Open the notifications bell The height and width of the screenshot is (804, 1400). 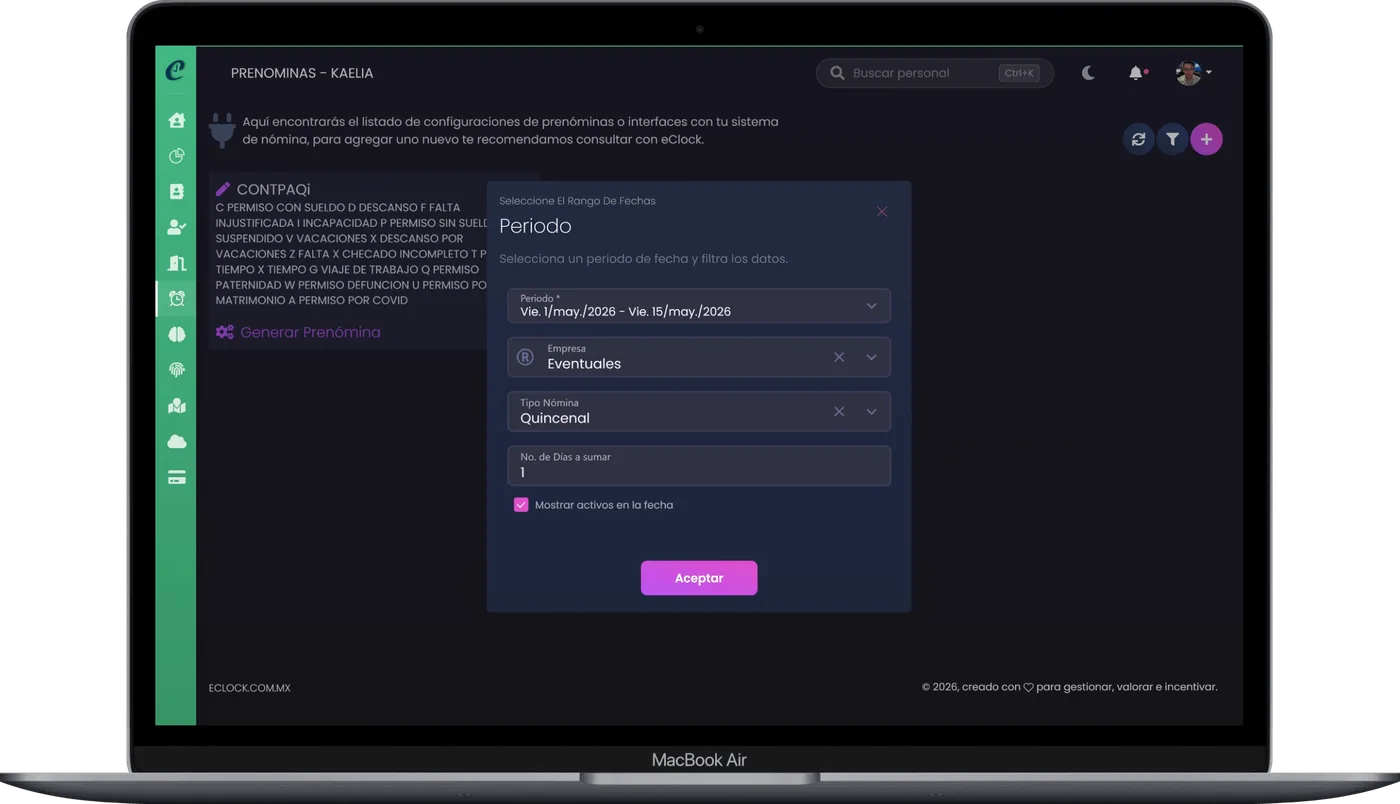(1136, 73)
